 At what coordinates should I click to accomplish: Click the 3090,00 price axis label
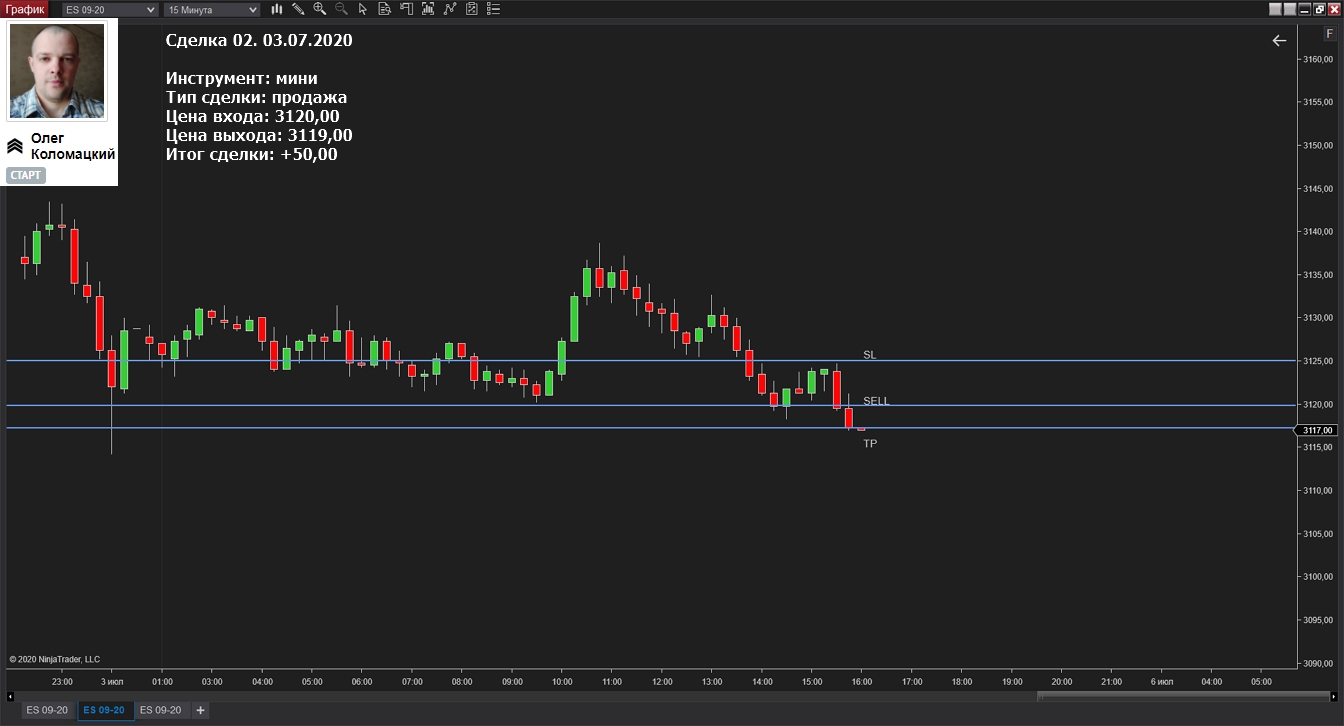point(1318,663)
